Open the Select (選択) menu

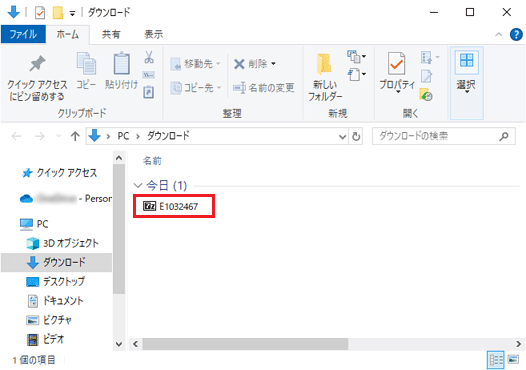tap(466, 83)
